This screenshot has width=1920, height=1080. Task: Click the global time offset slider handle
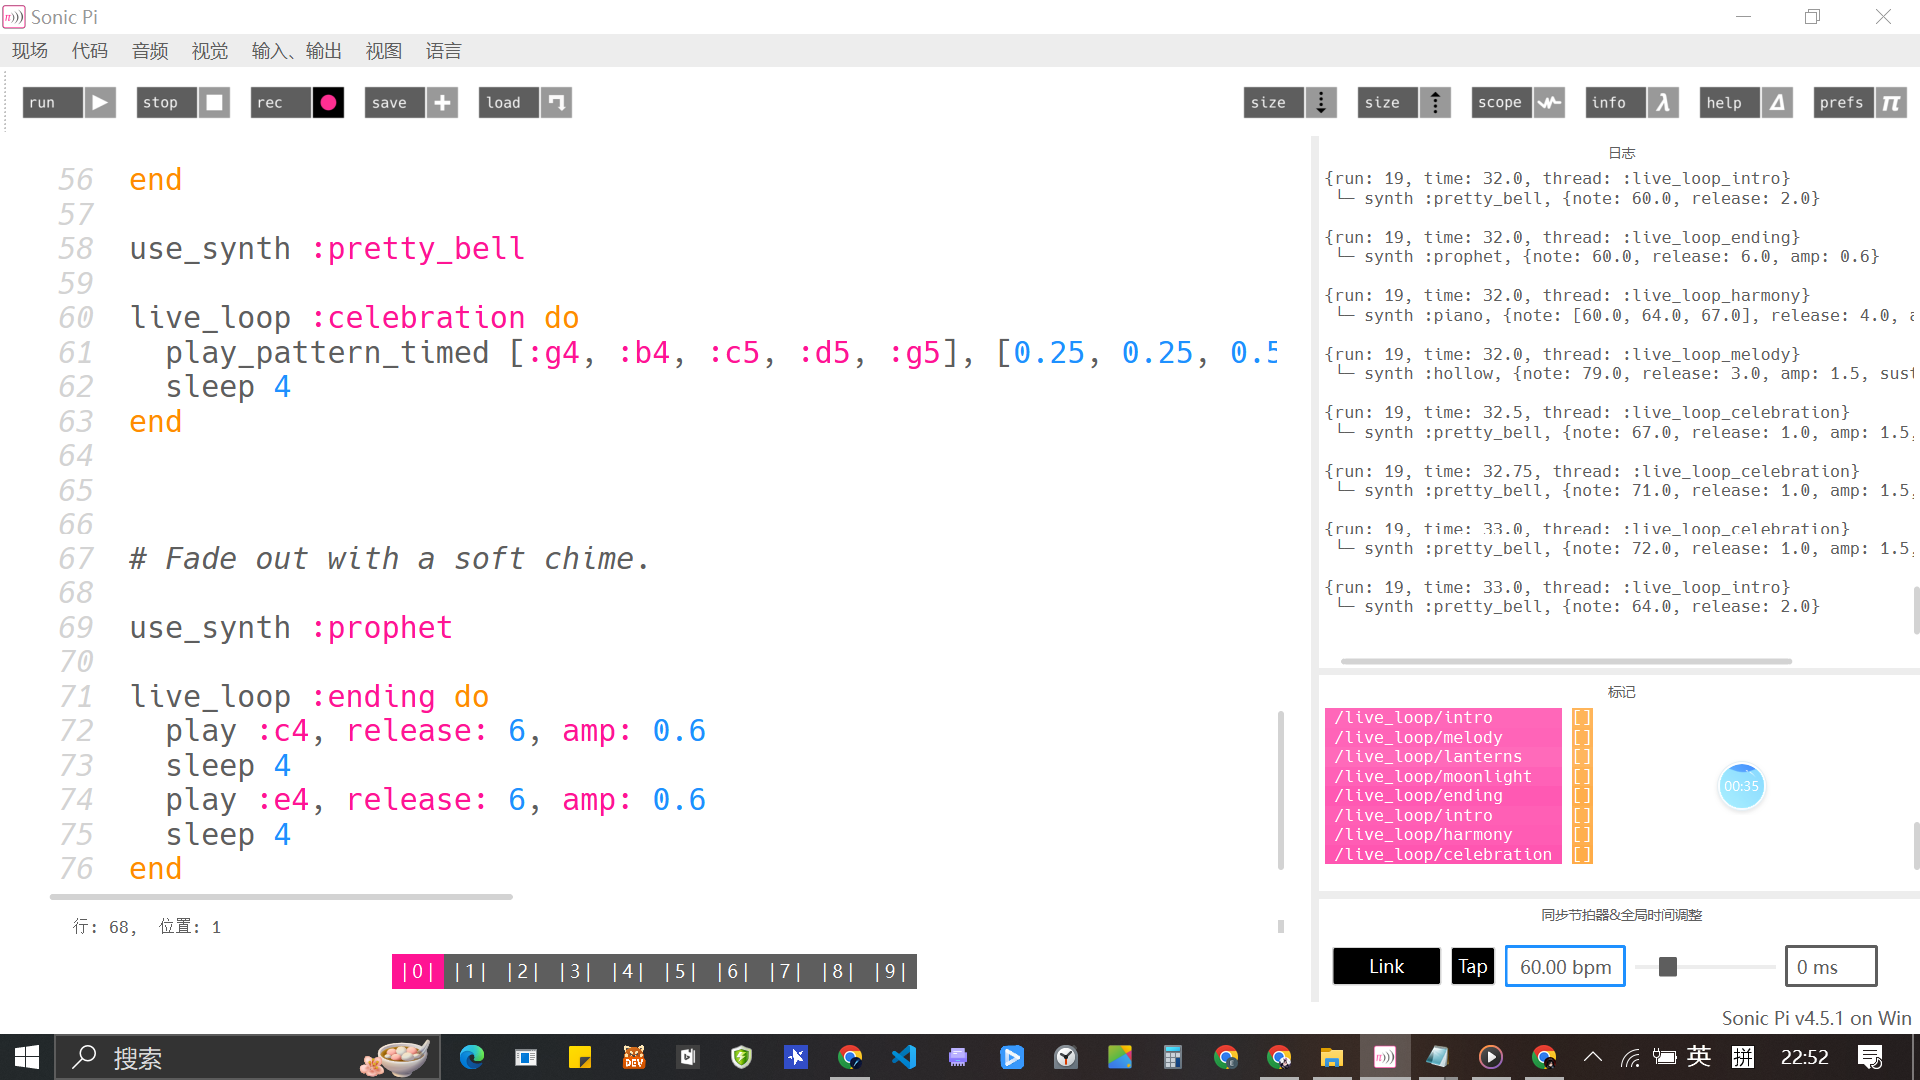click(1667, 966)
